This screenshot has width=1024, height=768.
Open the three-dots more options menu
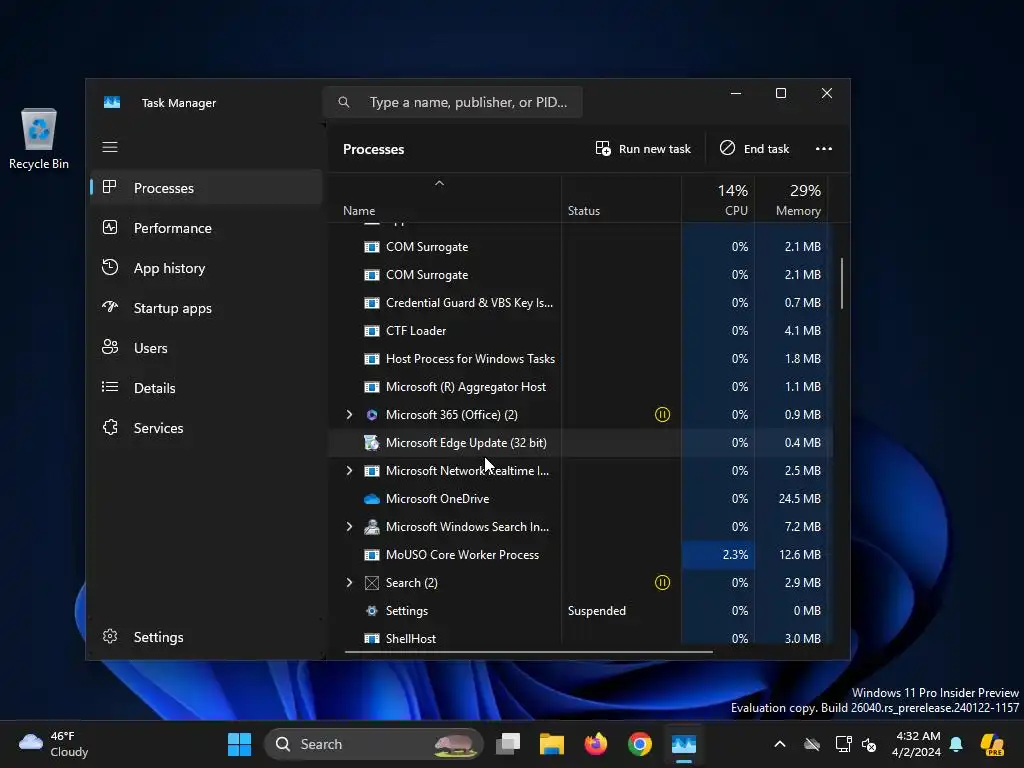tap(824, 149)
